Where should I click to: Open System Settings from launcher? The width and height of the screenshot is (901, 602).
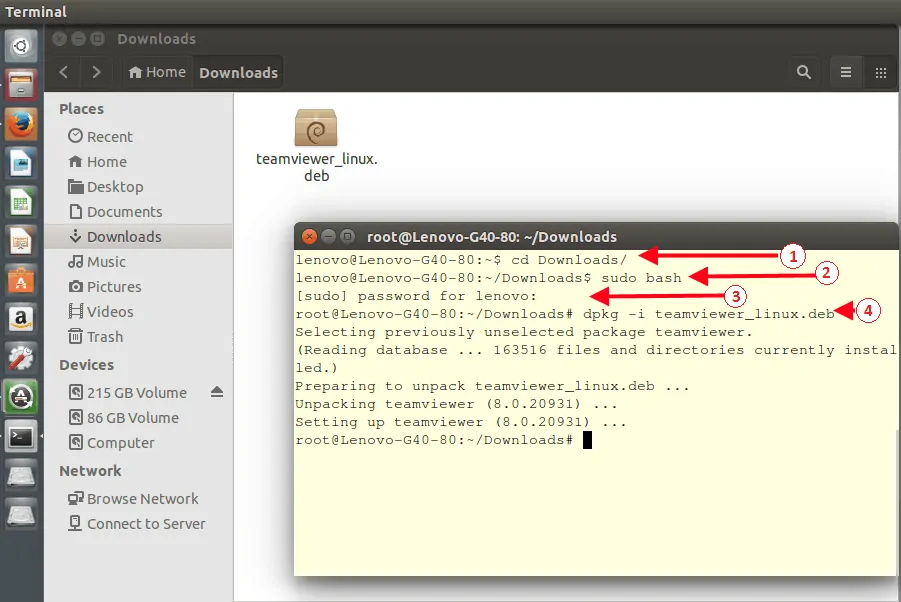(x=21, y=358)
